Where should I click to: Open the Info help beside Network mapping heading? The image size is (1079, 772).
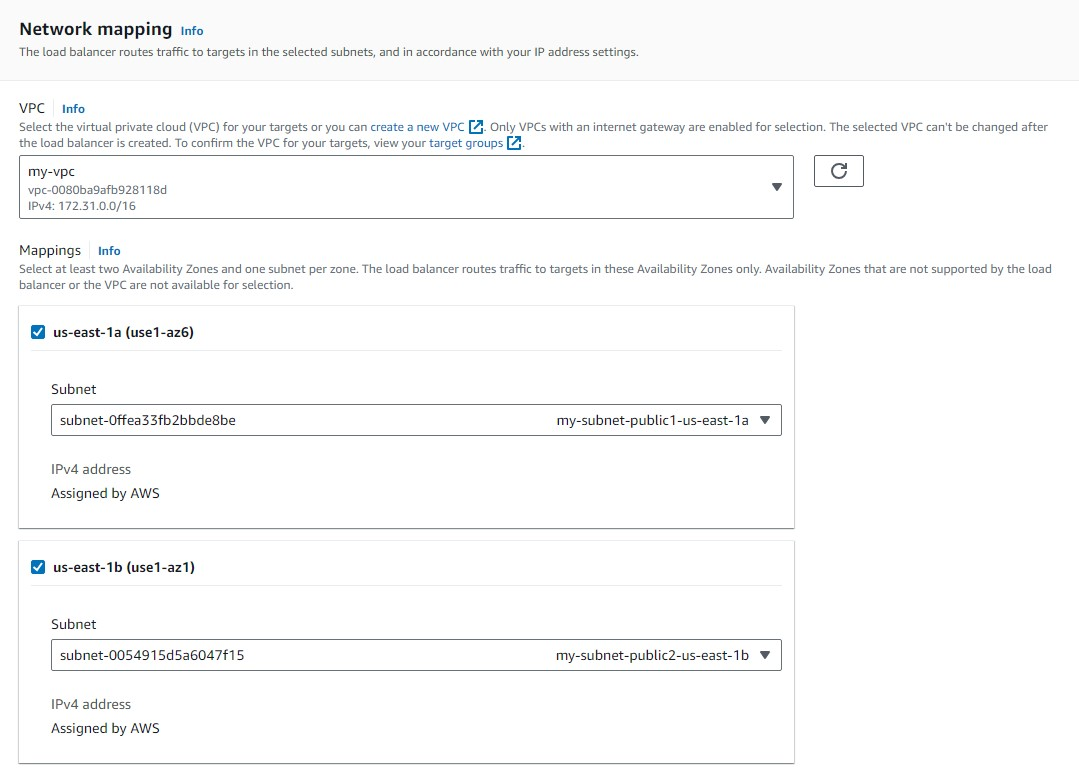tap(191, 31)
